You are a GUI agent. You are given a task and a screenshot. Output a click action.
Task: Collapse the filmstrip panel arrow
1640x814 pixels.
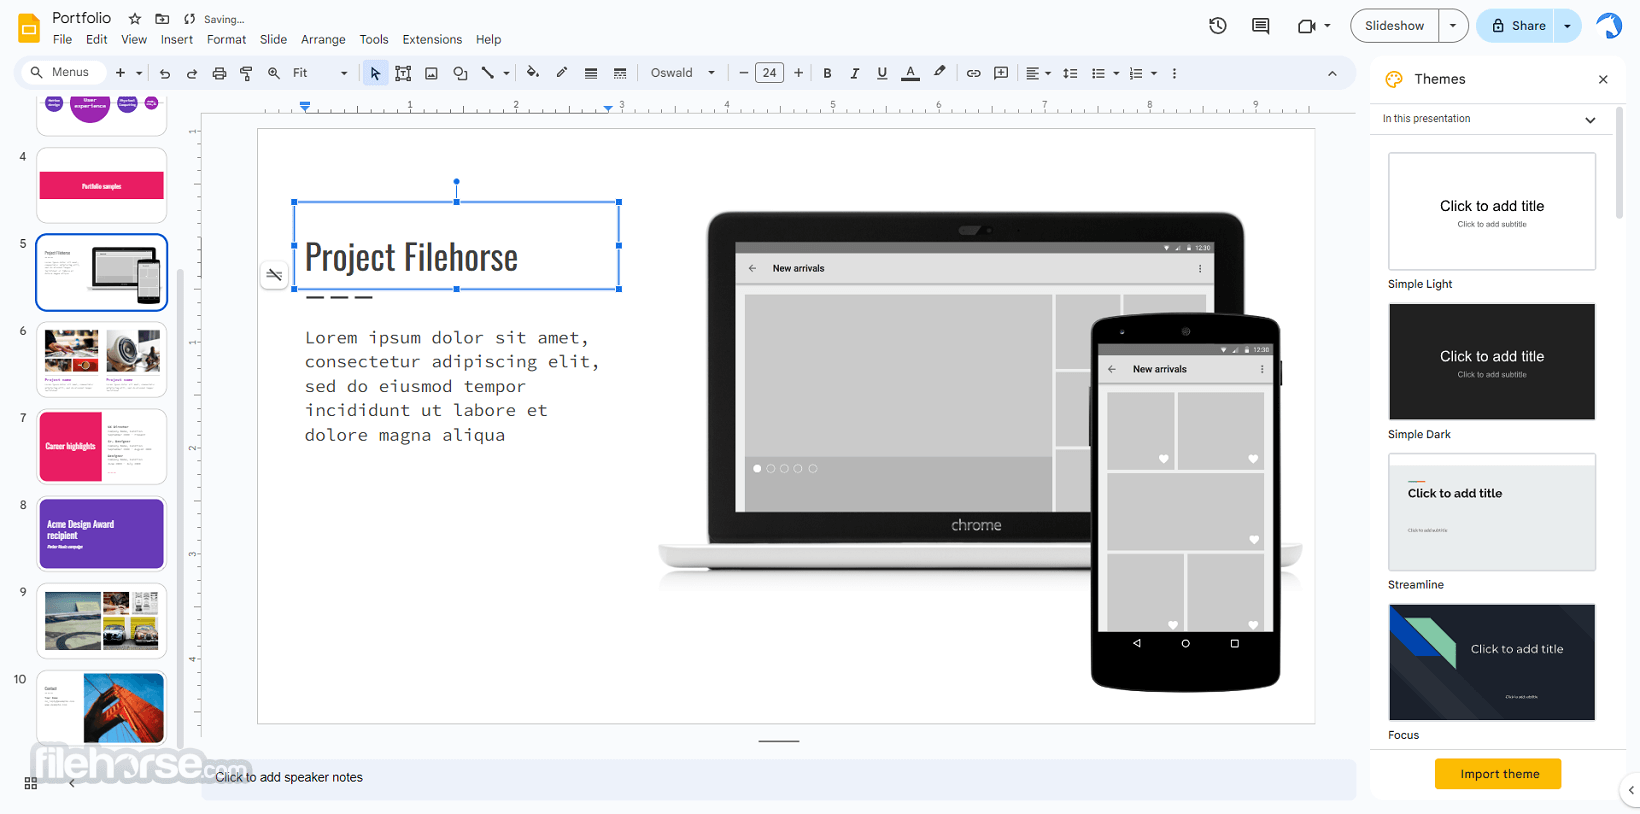pos(72,783)
